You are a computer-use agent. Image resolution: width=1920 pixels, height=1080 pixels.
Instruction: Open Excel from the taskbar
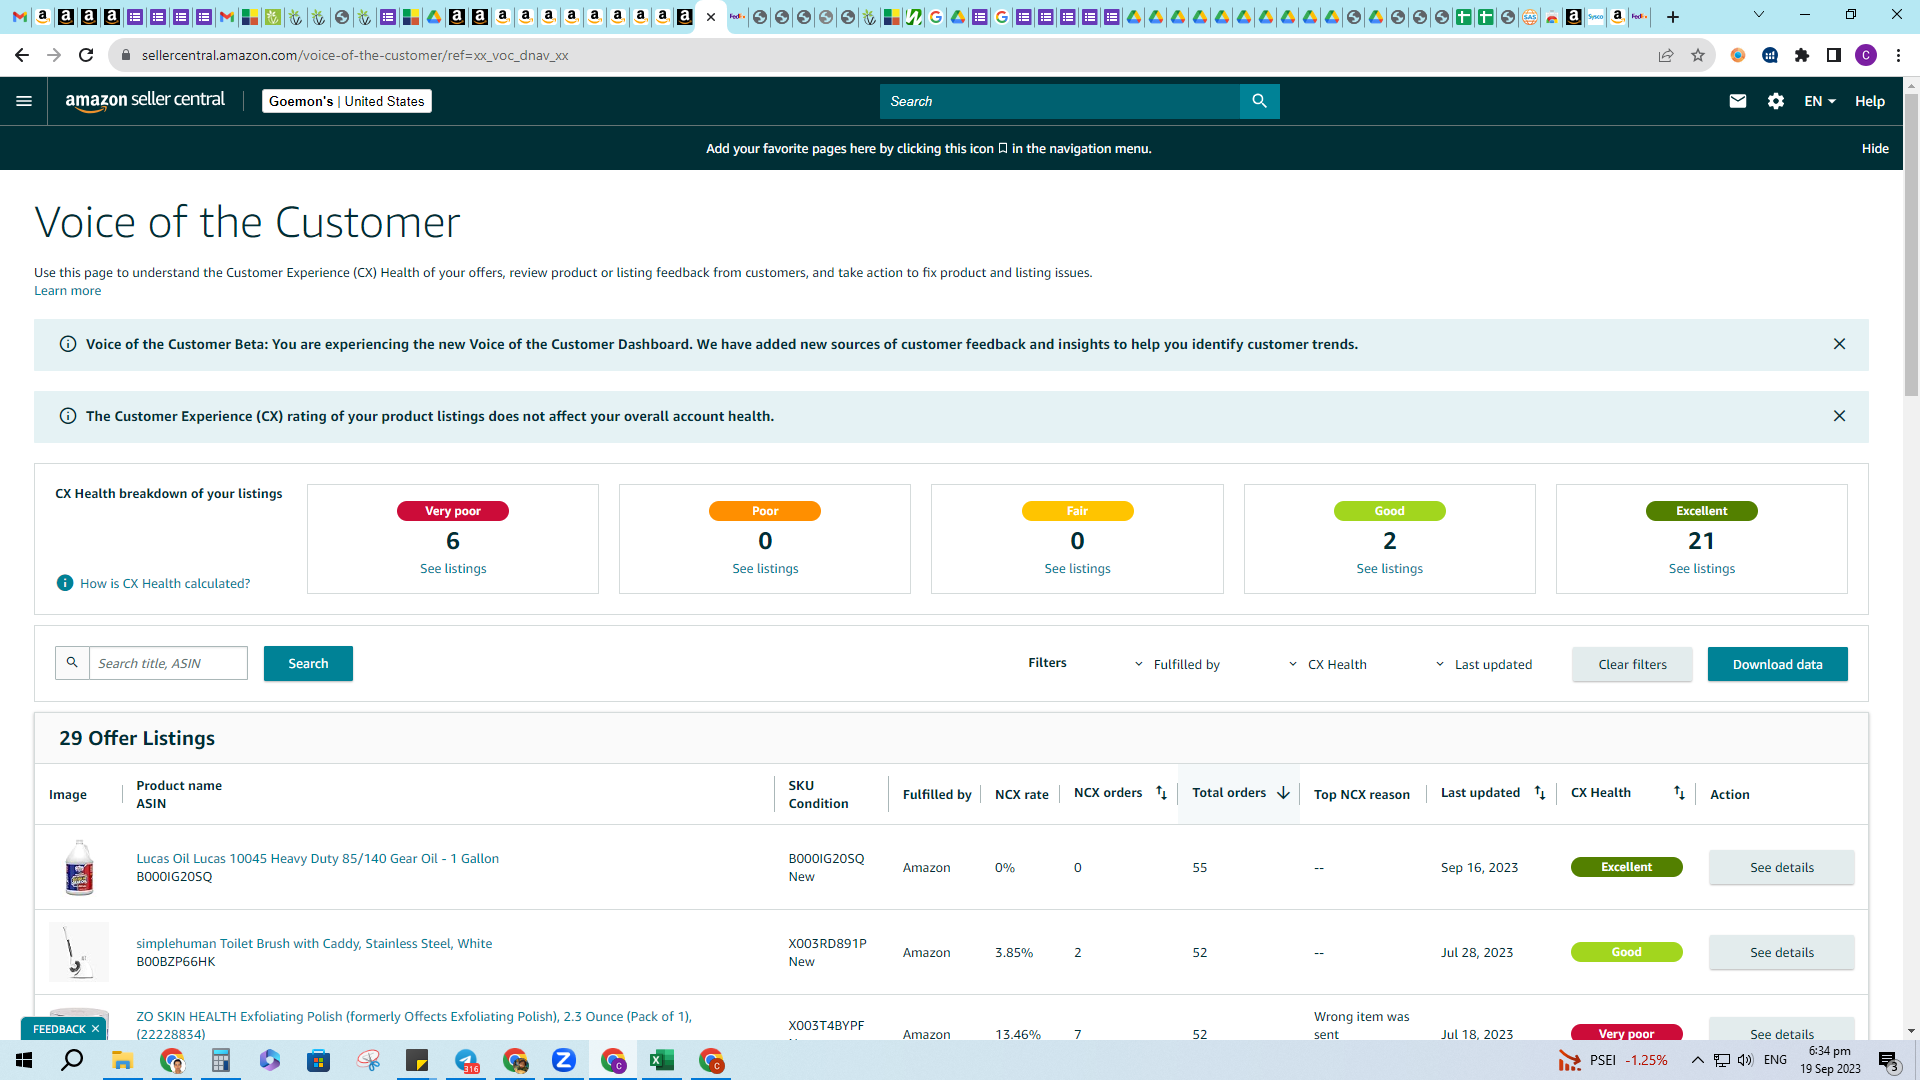coord(661,1060)
